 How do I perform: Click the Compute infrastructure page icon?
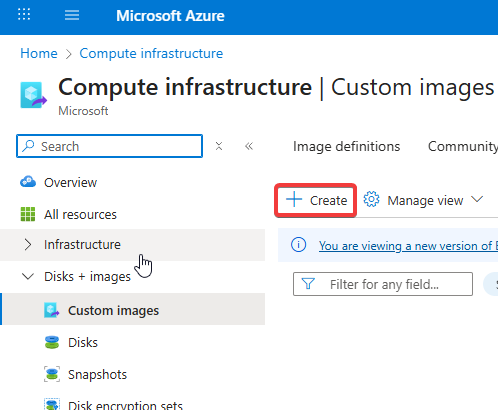click(33, 95)
